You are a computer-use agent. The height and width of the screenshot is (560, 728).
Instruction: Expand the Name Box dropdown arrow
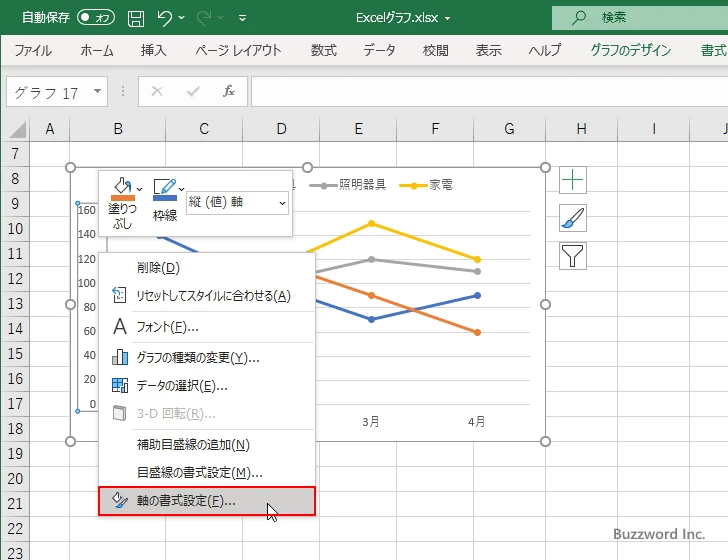pos(98,91)
